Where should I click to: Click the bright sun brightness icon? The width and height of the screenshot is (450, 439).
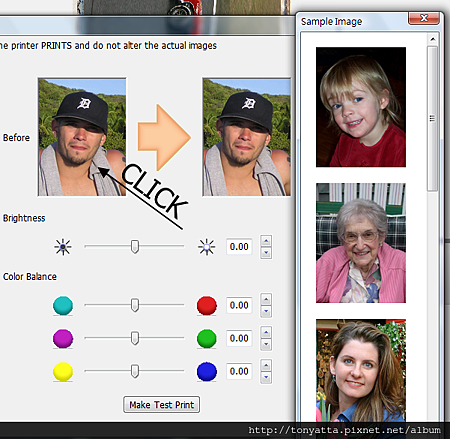click(206, 247)
